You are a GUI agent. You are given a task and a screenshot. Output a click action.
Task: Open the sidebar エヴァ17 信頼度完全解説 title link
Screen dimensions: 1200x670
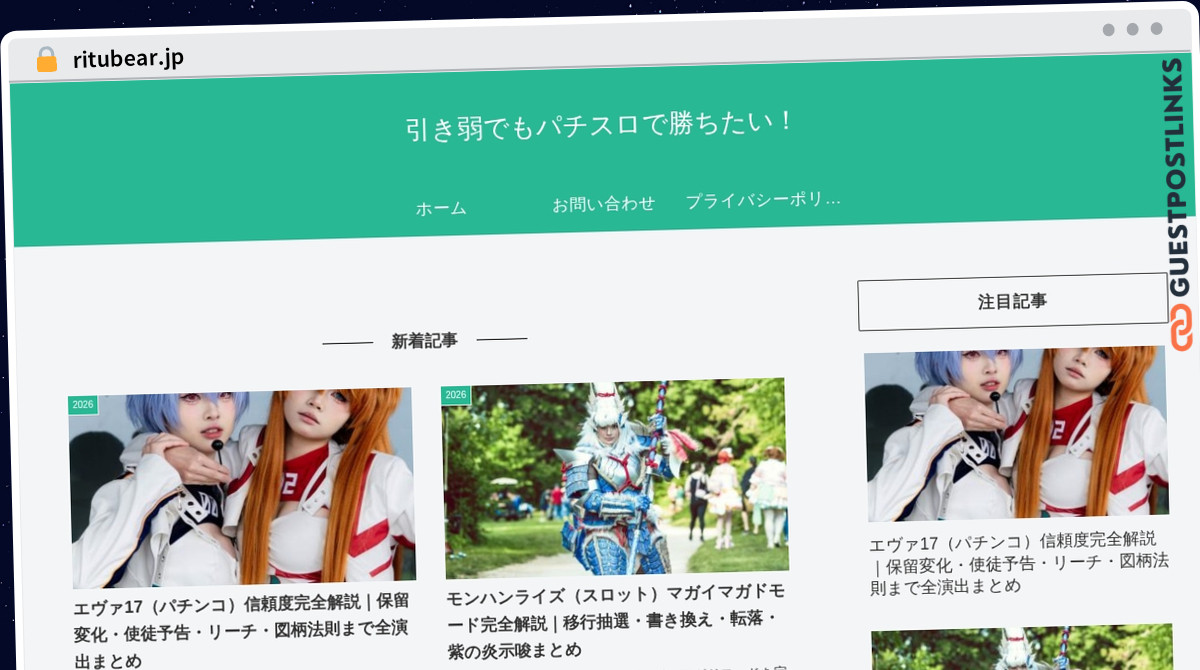tap(1019, 563)
